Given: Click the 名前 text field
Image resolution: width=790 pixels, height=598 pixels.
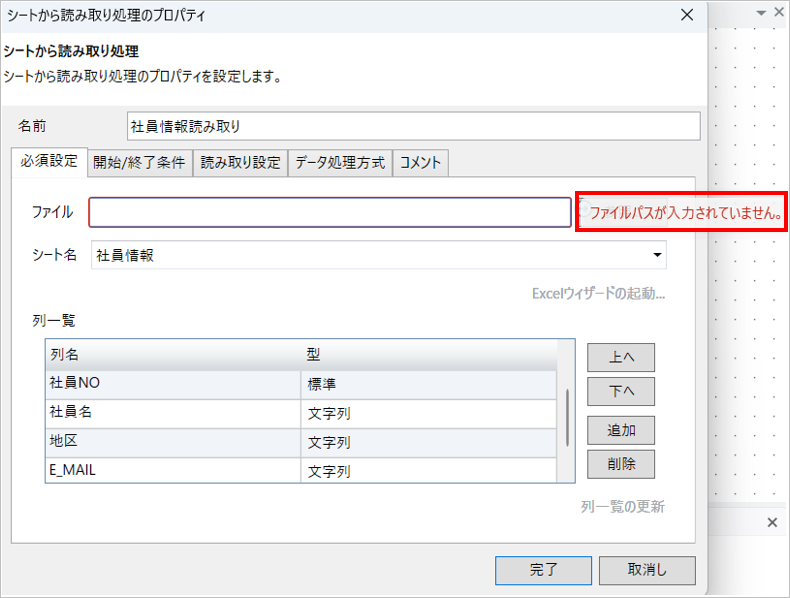Looking at the screenshot, I should pyautogui.click(x=413, y=127).
